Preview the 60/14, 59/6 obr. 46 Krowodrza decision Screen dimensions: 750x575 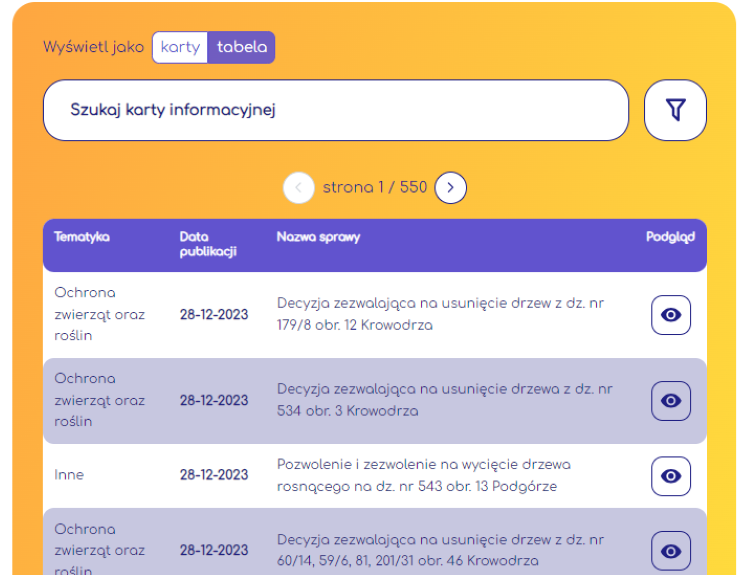point(671,551)
